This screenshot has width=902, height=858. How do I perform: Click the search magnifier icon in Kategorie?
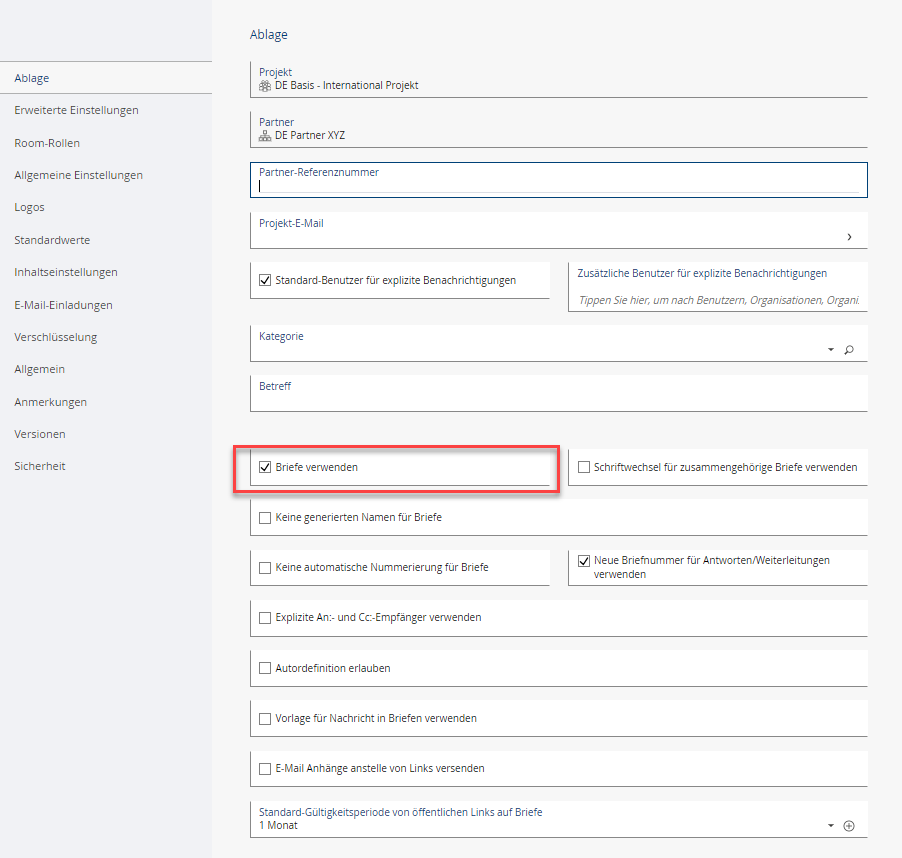[x=849, y=350]
